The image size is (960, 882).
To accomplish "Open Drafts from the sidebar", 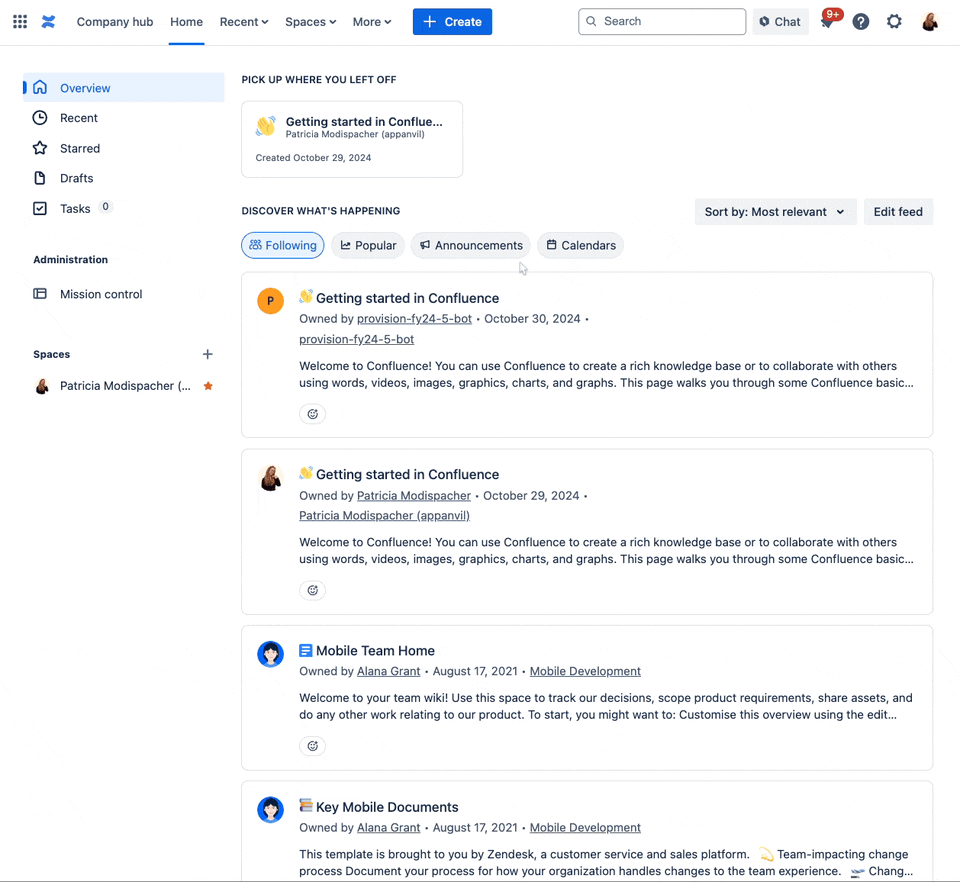I will pyautogui.click(x=76, y=178).
